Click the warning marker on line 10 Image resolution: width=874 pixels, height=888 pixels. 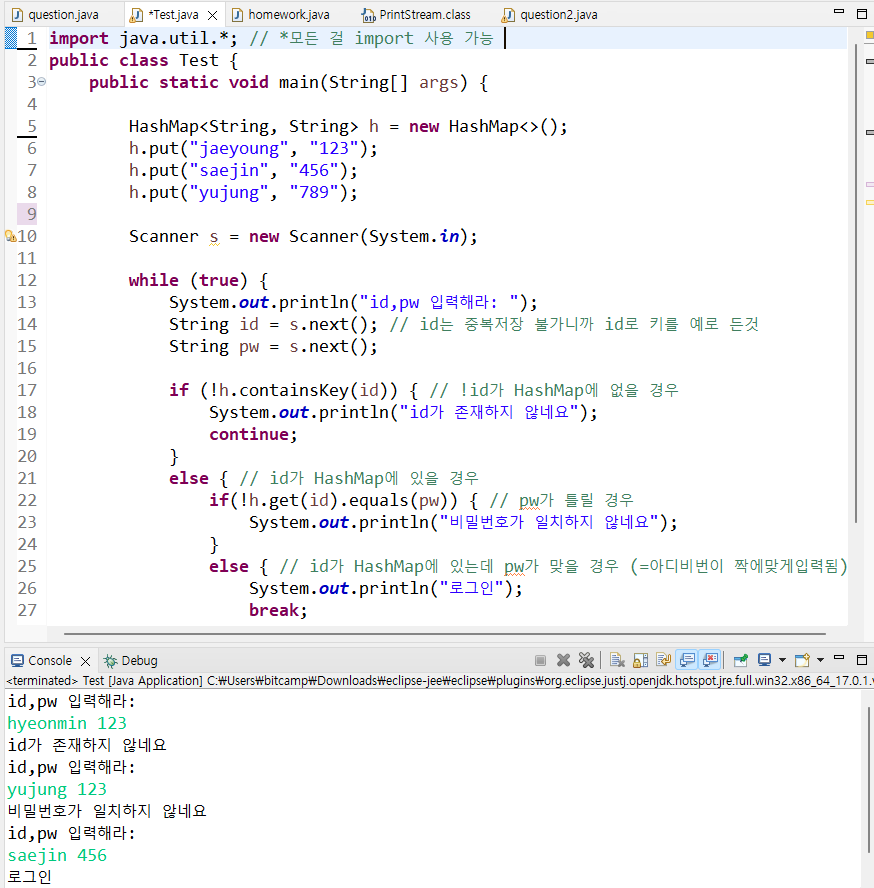coord(10,236)
